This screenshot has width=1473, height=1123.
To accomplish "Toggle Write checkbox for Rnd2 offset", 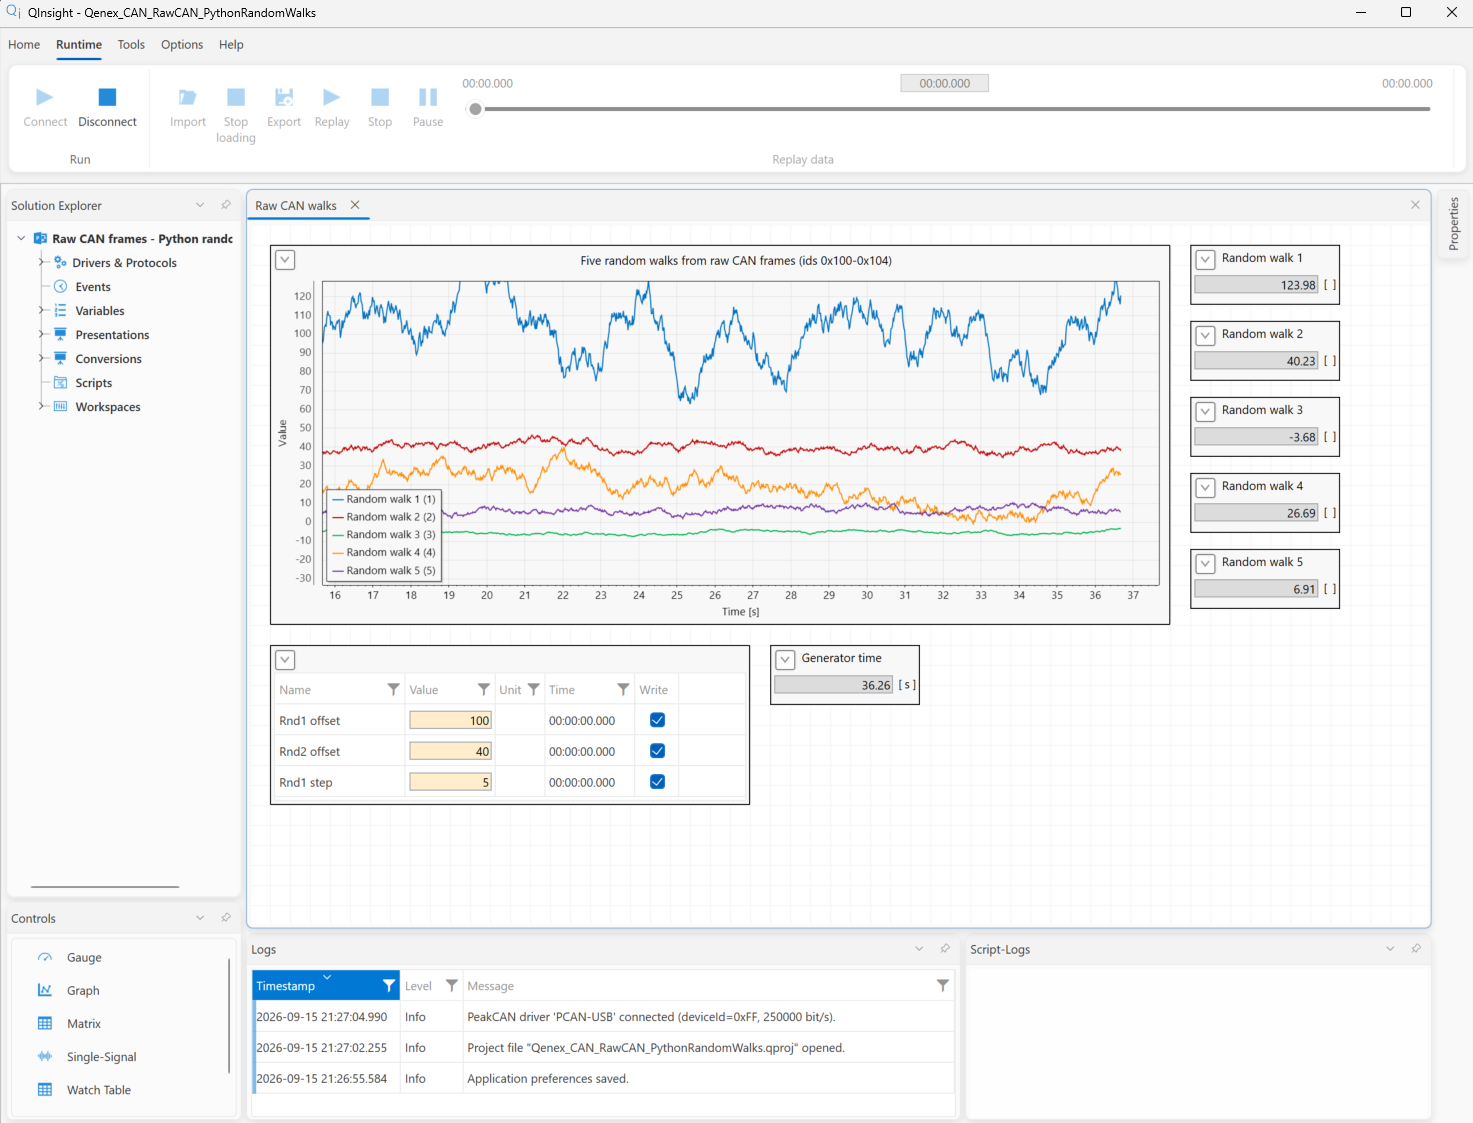I will tap(658, 751).
